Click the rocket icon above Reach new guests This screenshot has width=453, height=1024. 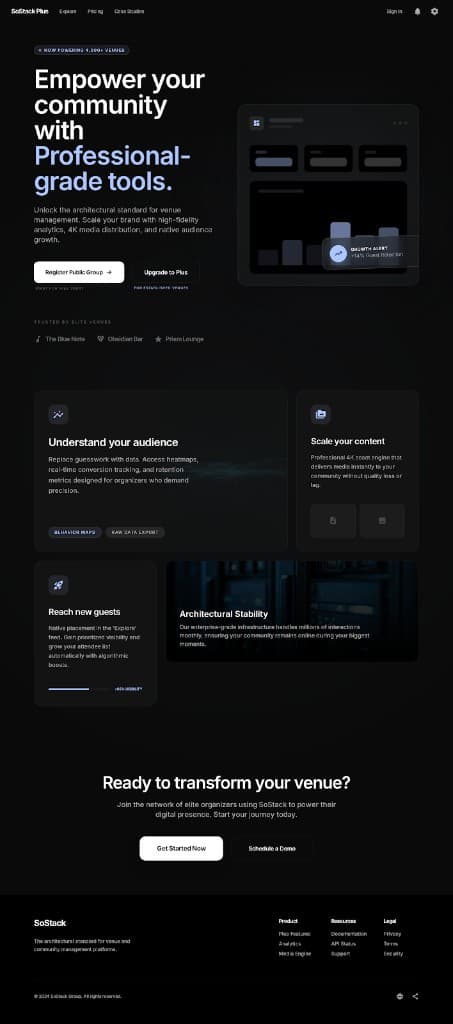pyautogui.click(x=58, y=584)
